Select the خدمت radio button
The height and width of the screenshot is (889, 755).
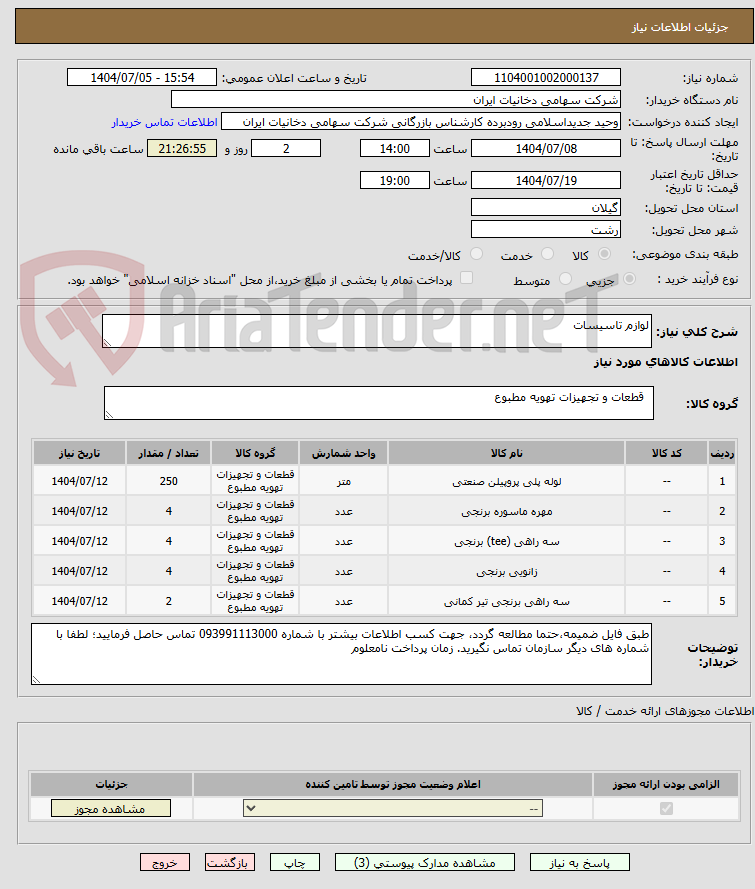click(547, 255)
